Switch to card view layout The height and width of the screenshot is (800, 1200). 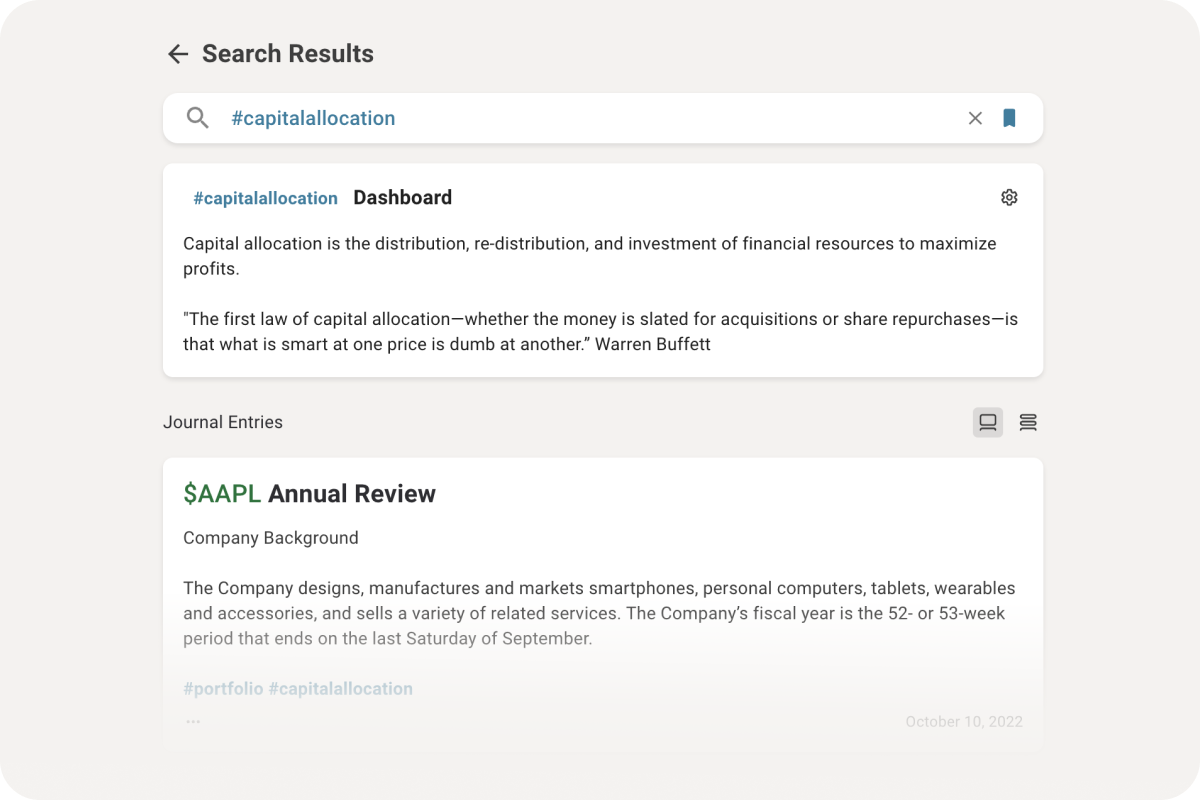tap(988, 422)
